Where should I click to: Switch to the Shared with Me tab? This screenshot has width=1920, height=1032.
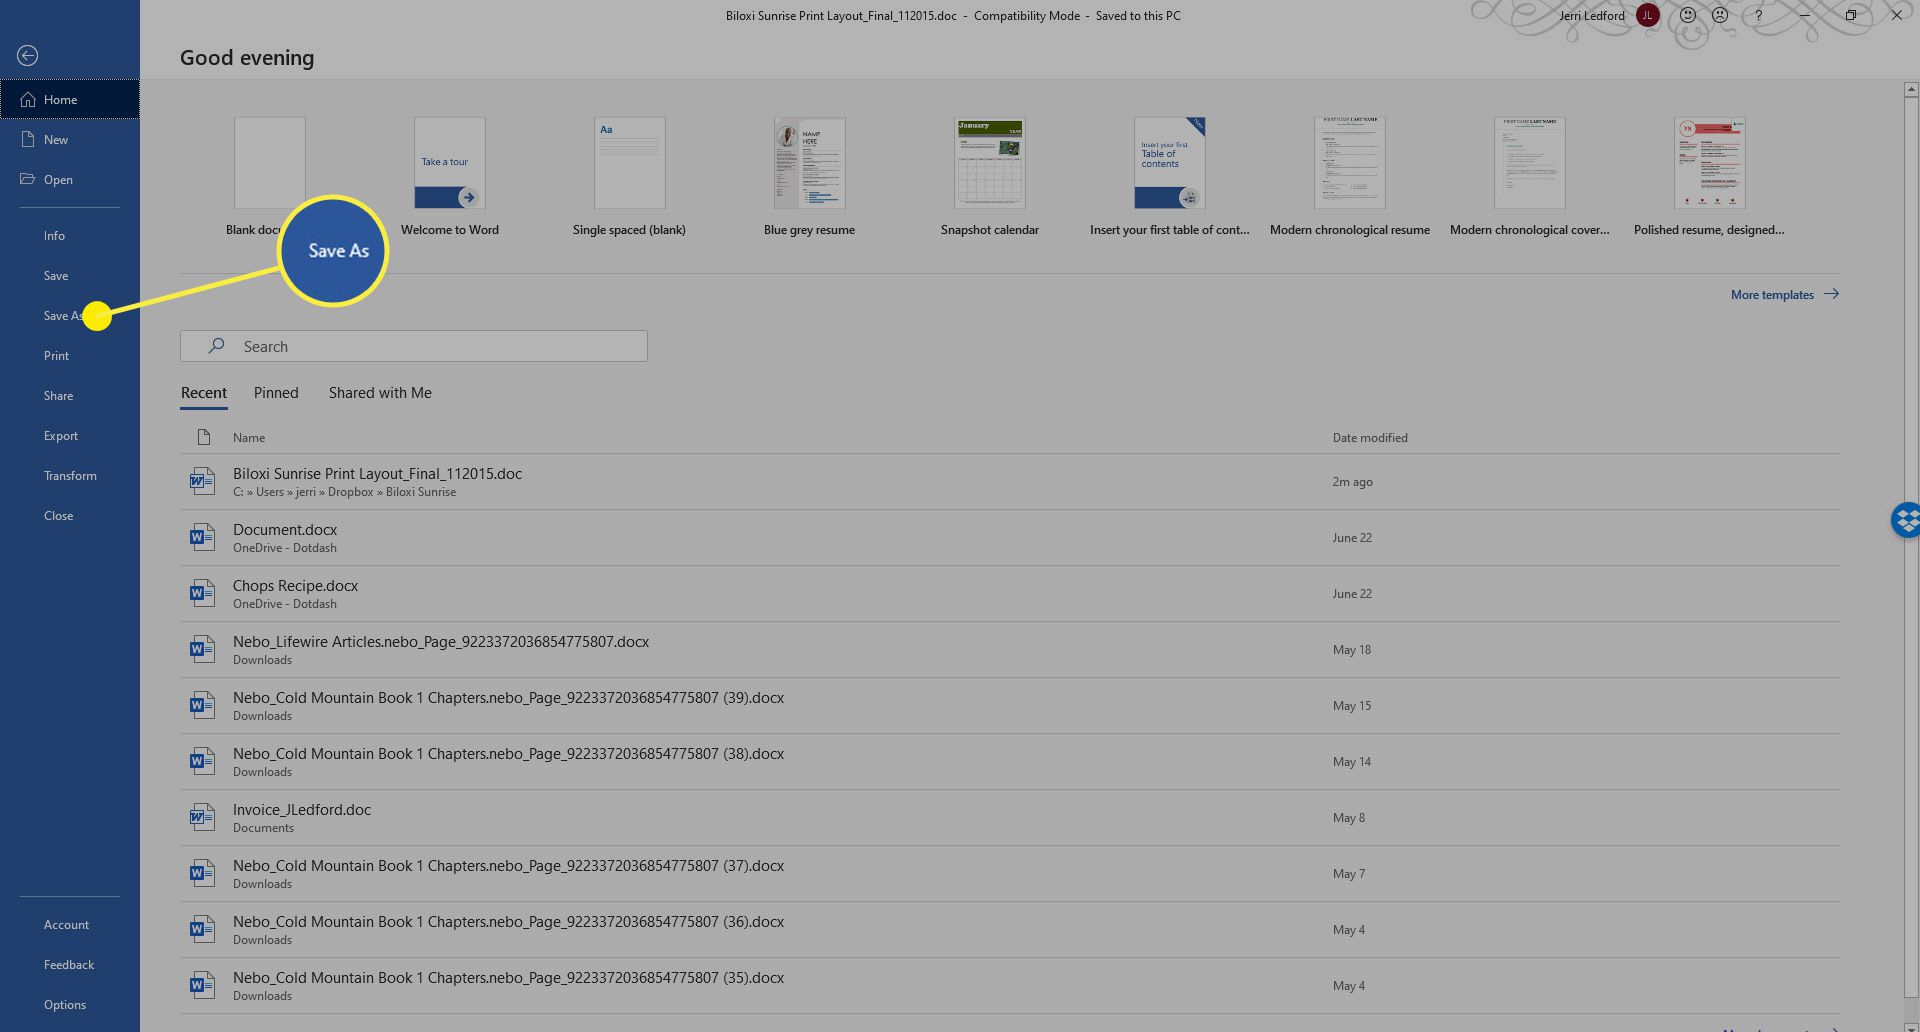pyautogui.click(x=380, y=393)
